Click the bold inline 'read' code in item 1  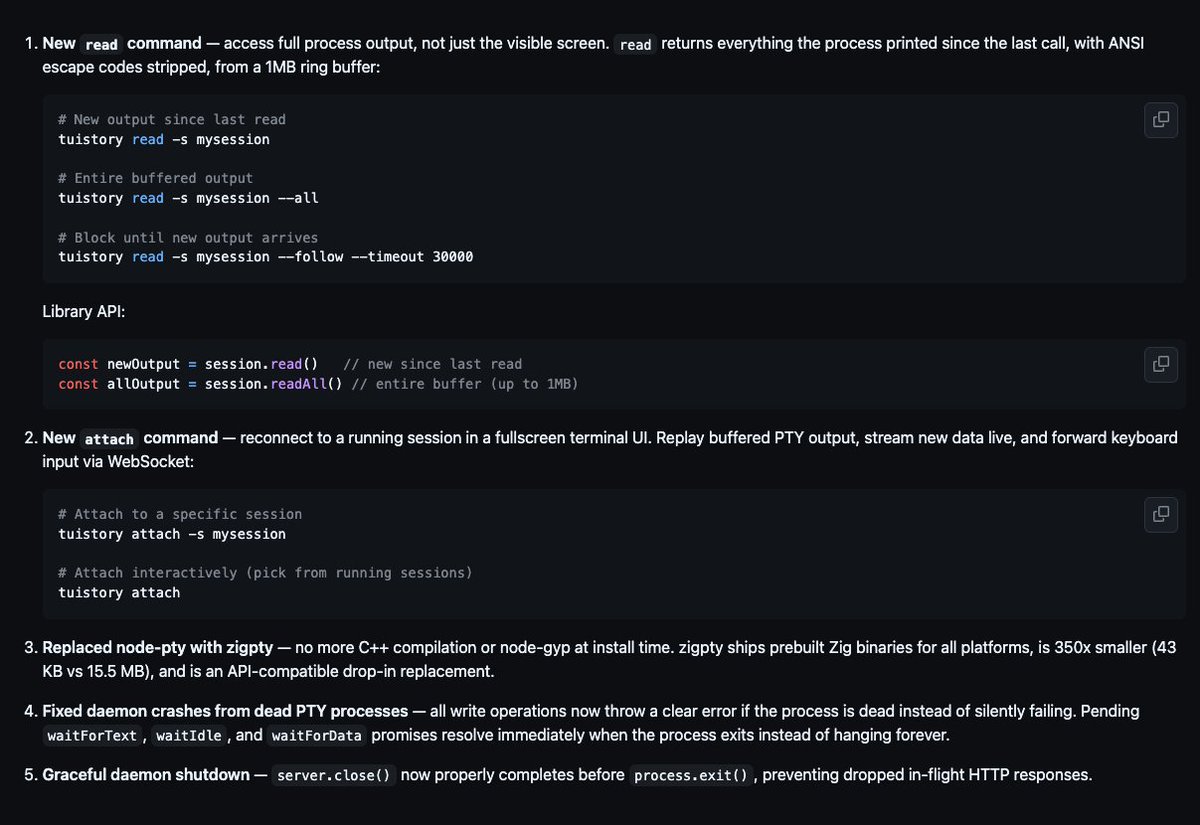[101, 44]
